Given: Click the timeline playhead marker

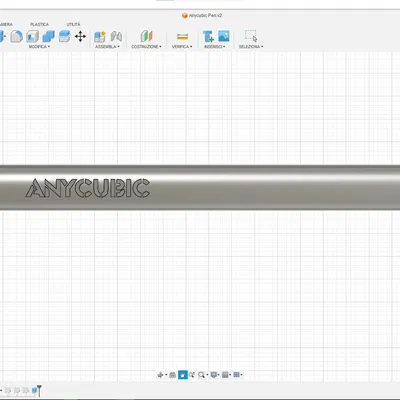Looking at the screenshot, I should [x=39, y=390].
